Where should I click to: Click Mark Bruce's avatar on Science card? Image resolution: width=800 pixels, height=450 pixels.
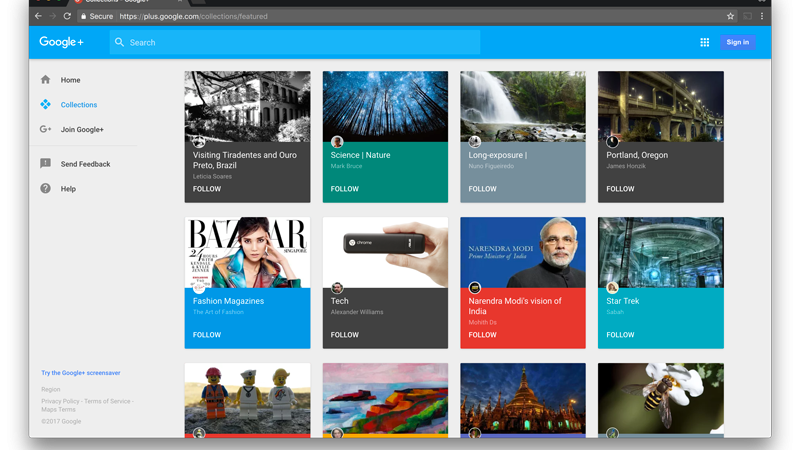tap(337, 142)
